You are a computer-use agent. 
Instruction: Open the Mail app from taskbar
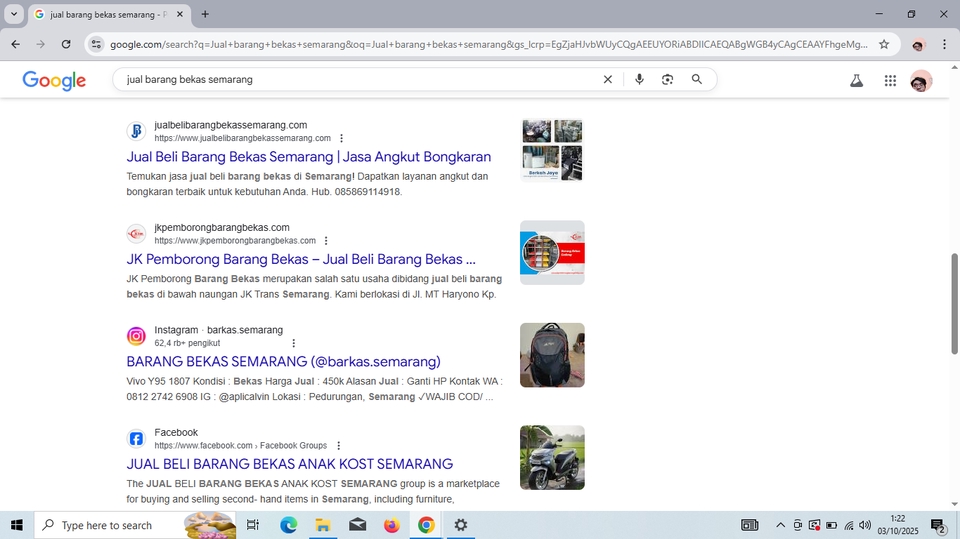[358, 525]
